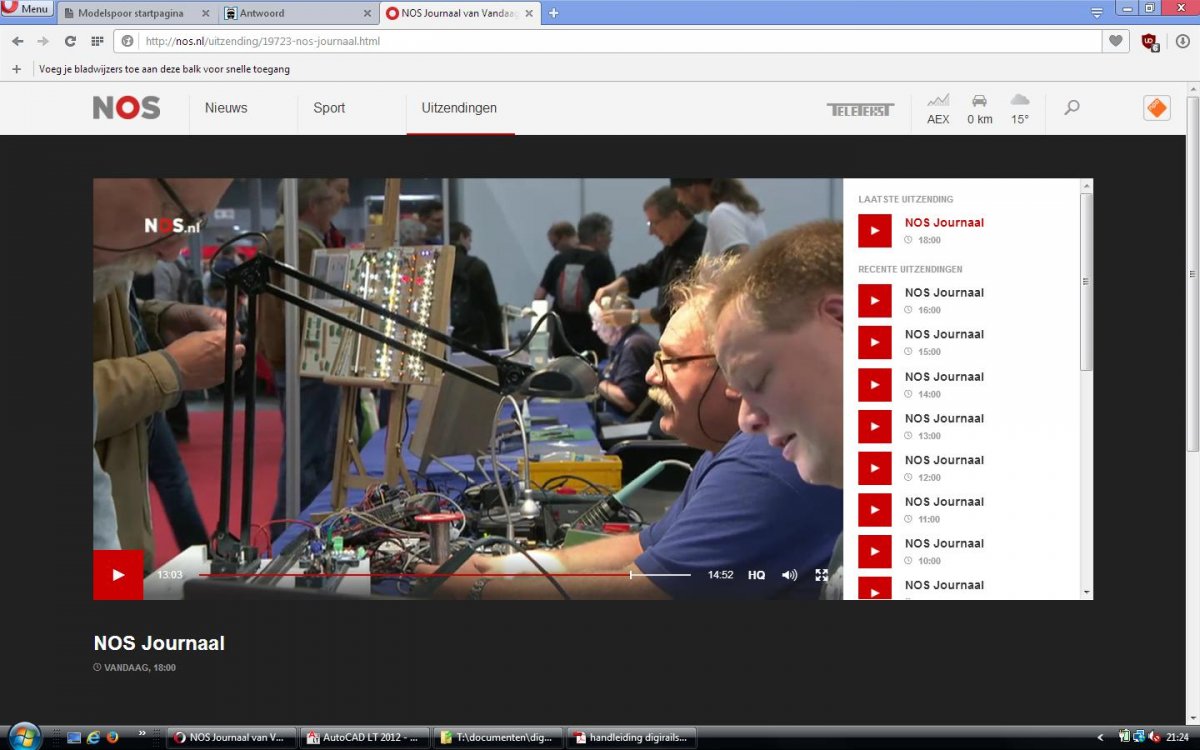Show hidden tray icons arrow
The height and width of the screenshot is (750, 1200).
click(1101, 738)
